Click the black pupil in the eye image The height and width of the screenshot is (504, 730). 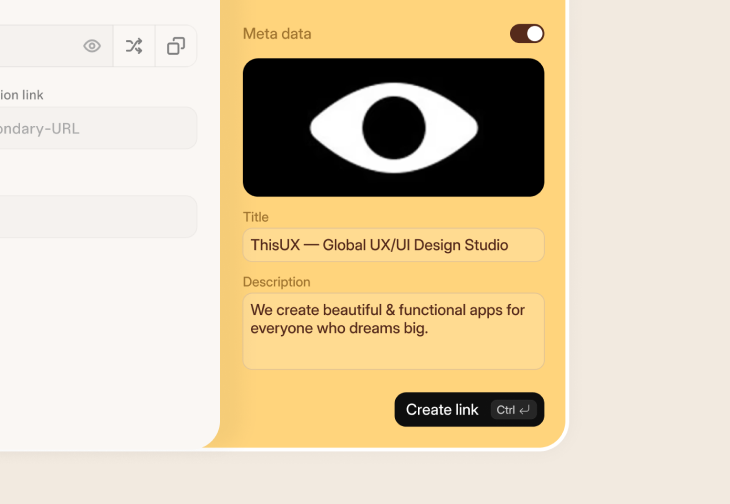coord(393,128)
